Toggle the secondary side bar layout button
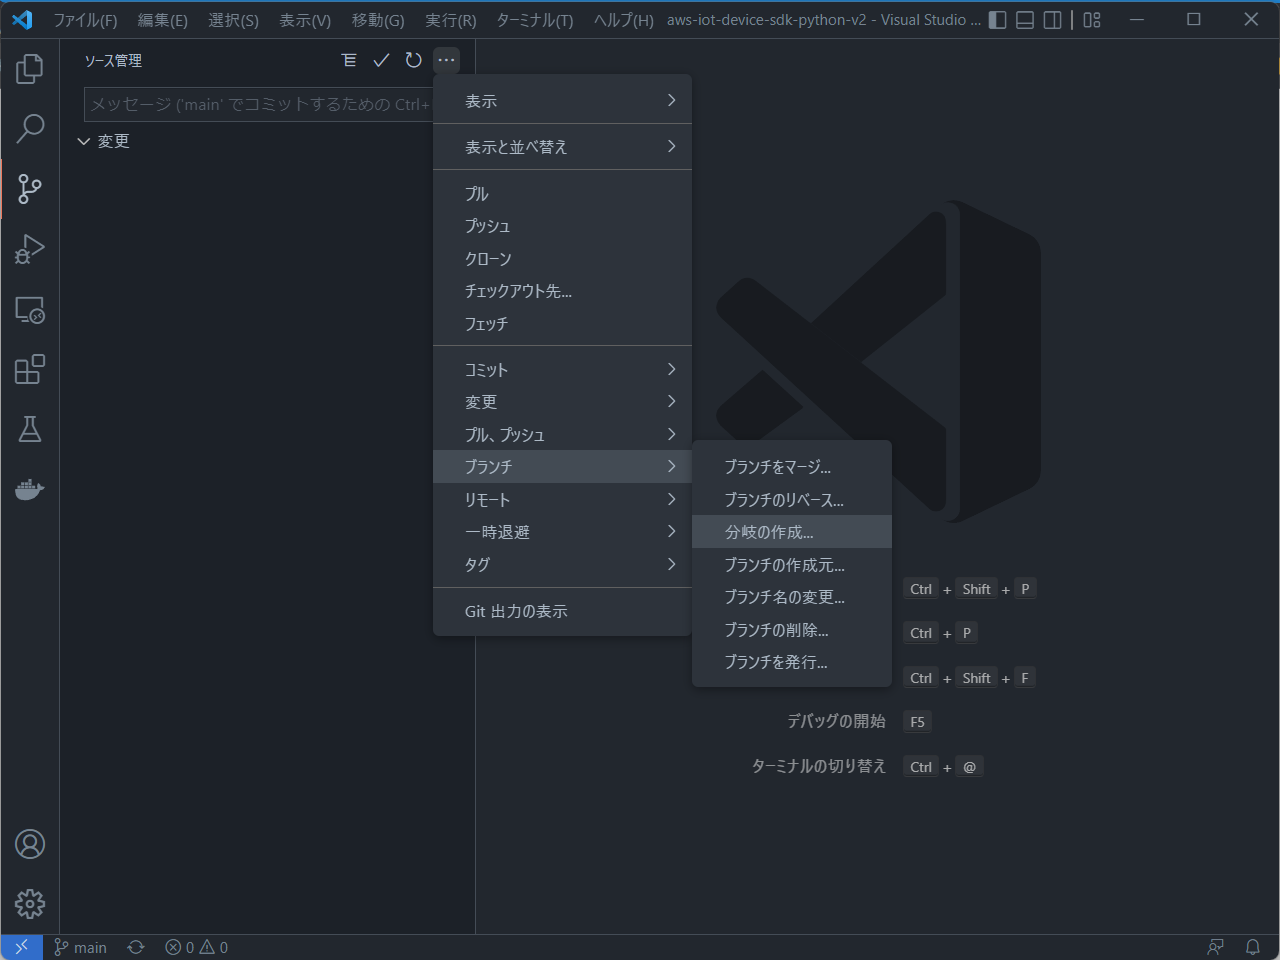Viewport: 1280px width, 960px height. pyautogui.click(x=1052, y=20)
